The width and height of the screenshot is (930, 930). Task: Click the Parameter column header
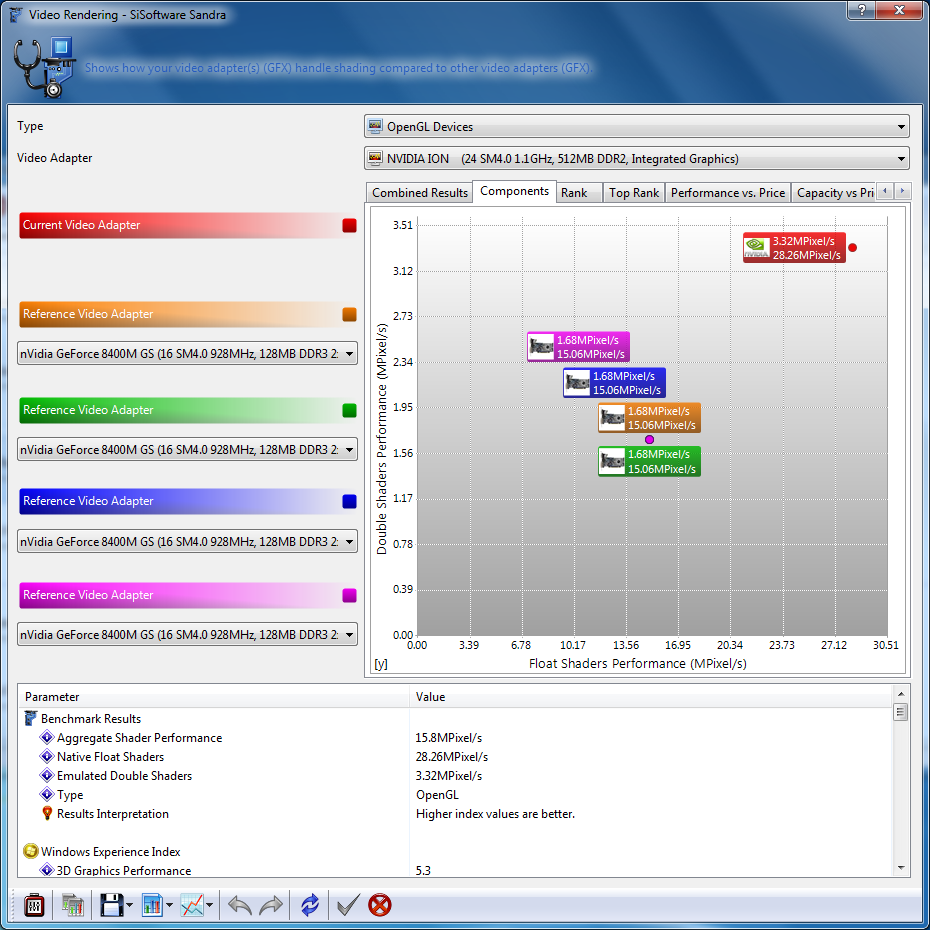point(214,697)
